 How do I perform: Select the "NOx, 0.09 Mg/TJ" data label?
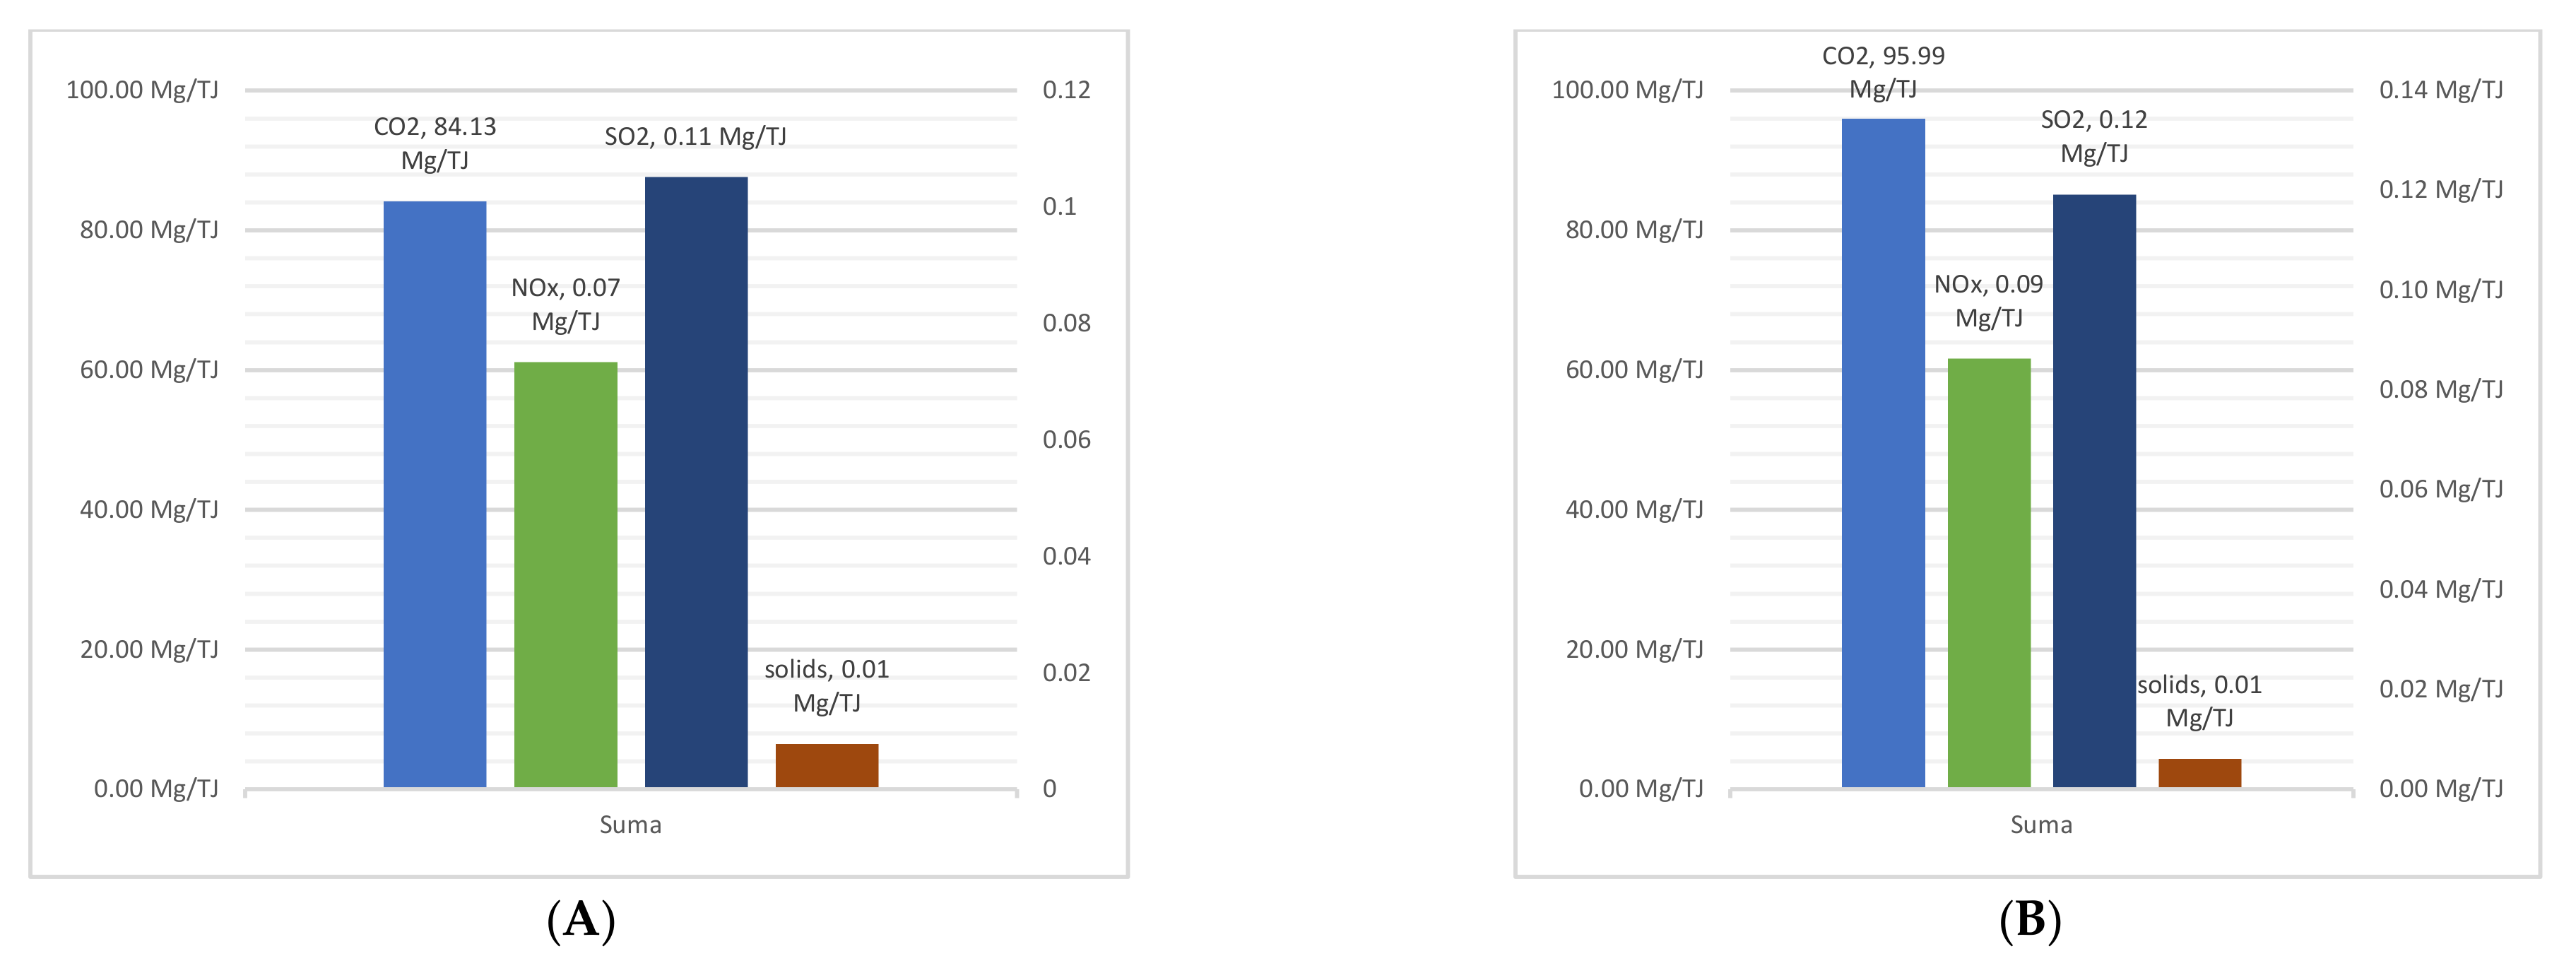click(x=1988, y=300)
